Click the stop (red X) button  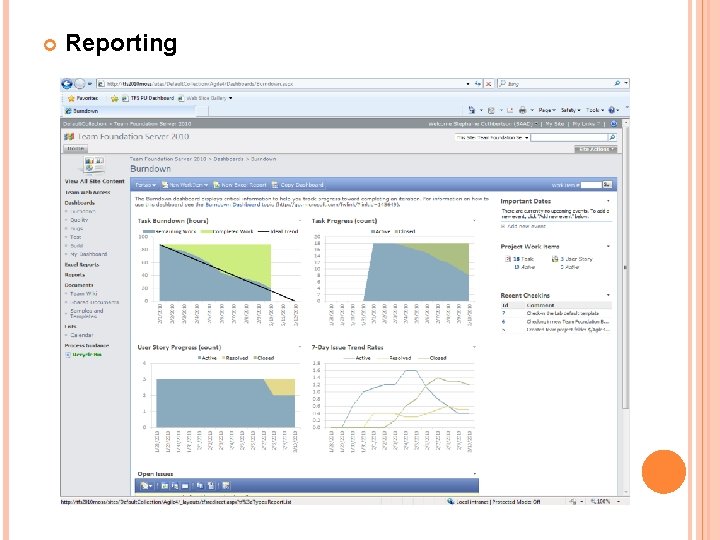coord(489,84)
